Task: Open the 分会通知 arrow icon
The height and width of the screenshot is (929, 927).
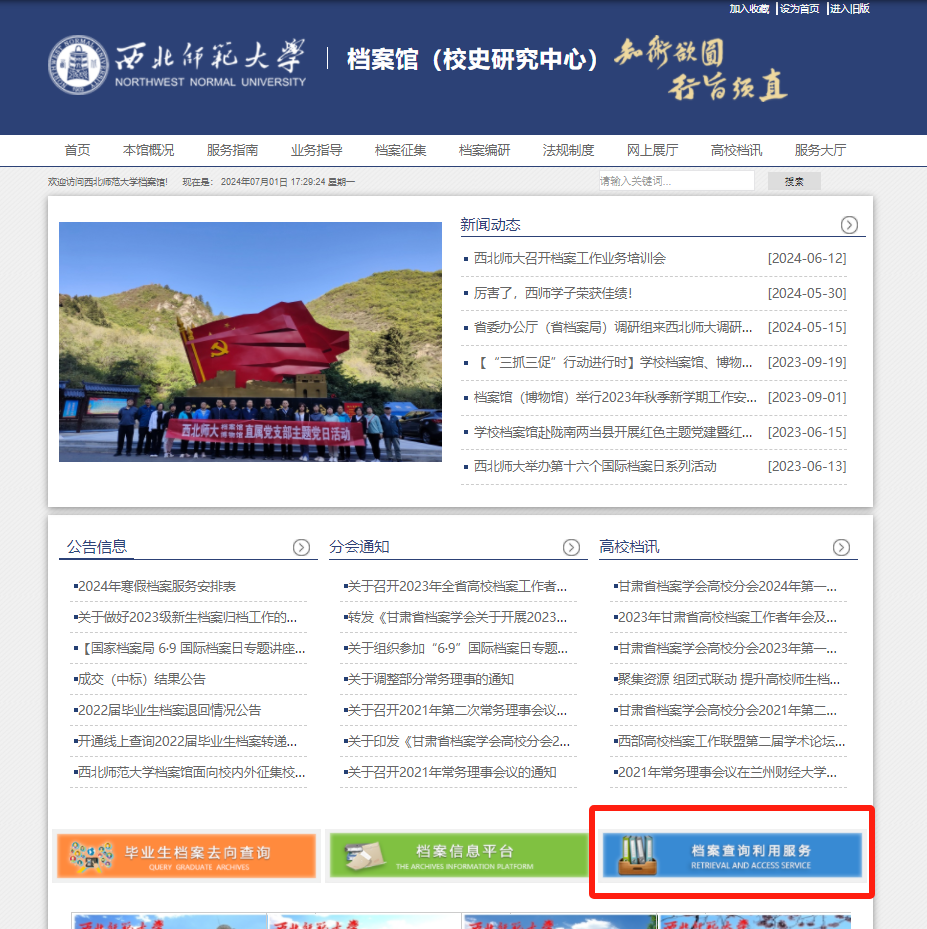Action: 571,547
